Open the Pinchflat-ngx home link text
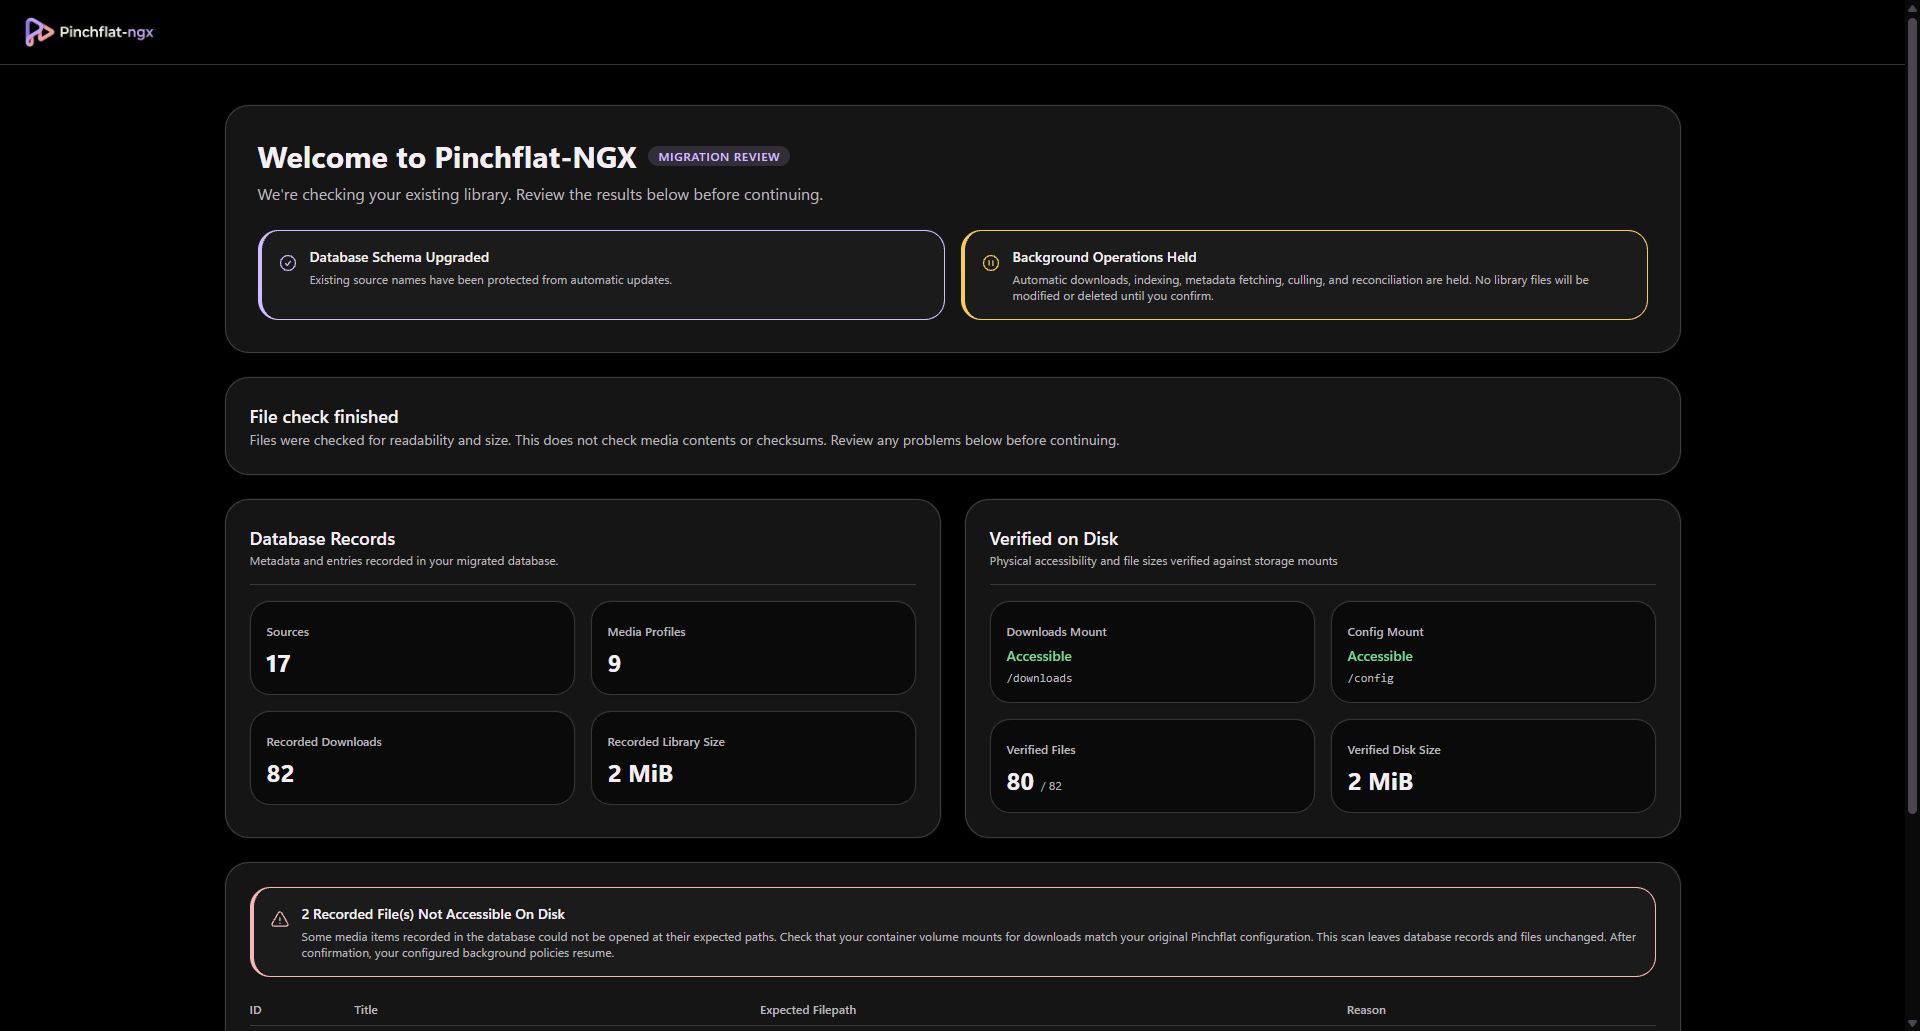This screenshot has height=1031, width=1920. 107,32
